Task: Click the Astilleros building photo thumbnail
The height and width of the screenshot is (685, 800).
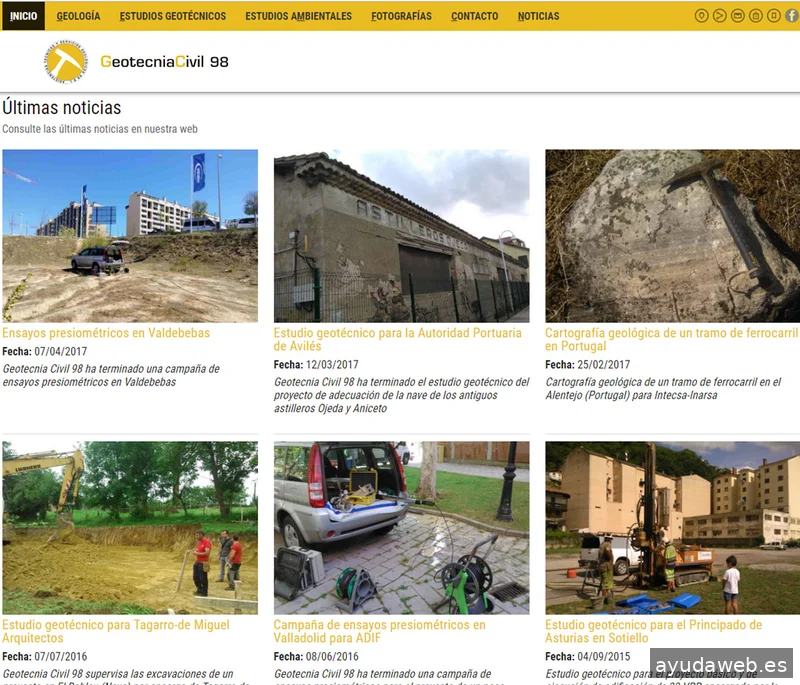Action: [401, 236]
